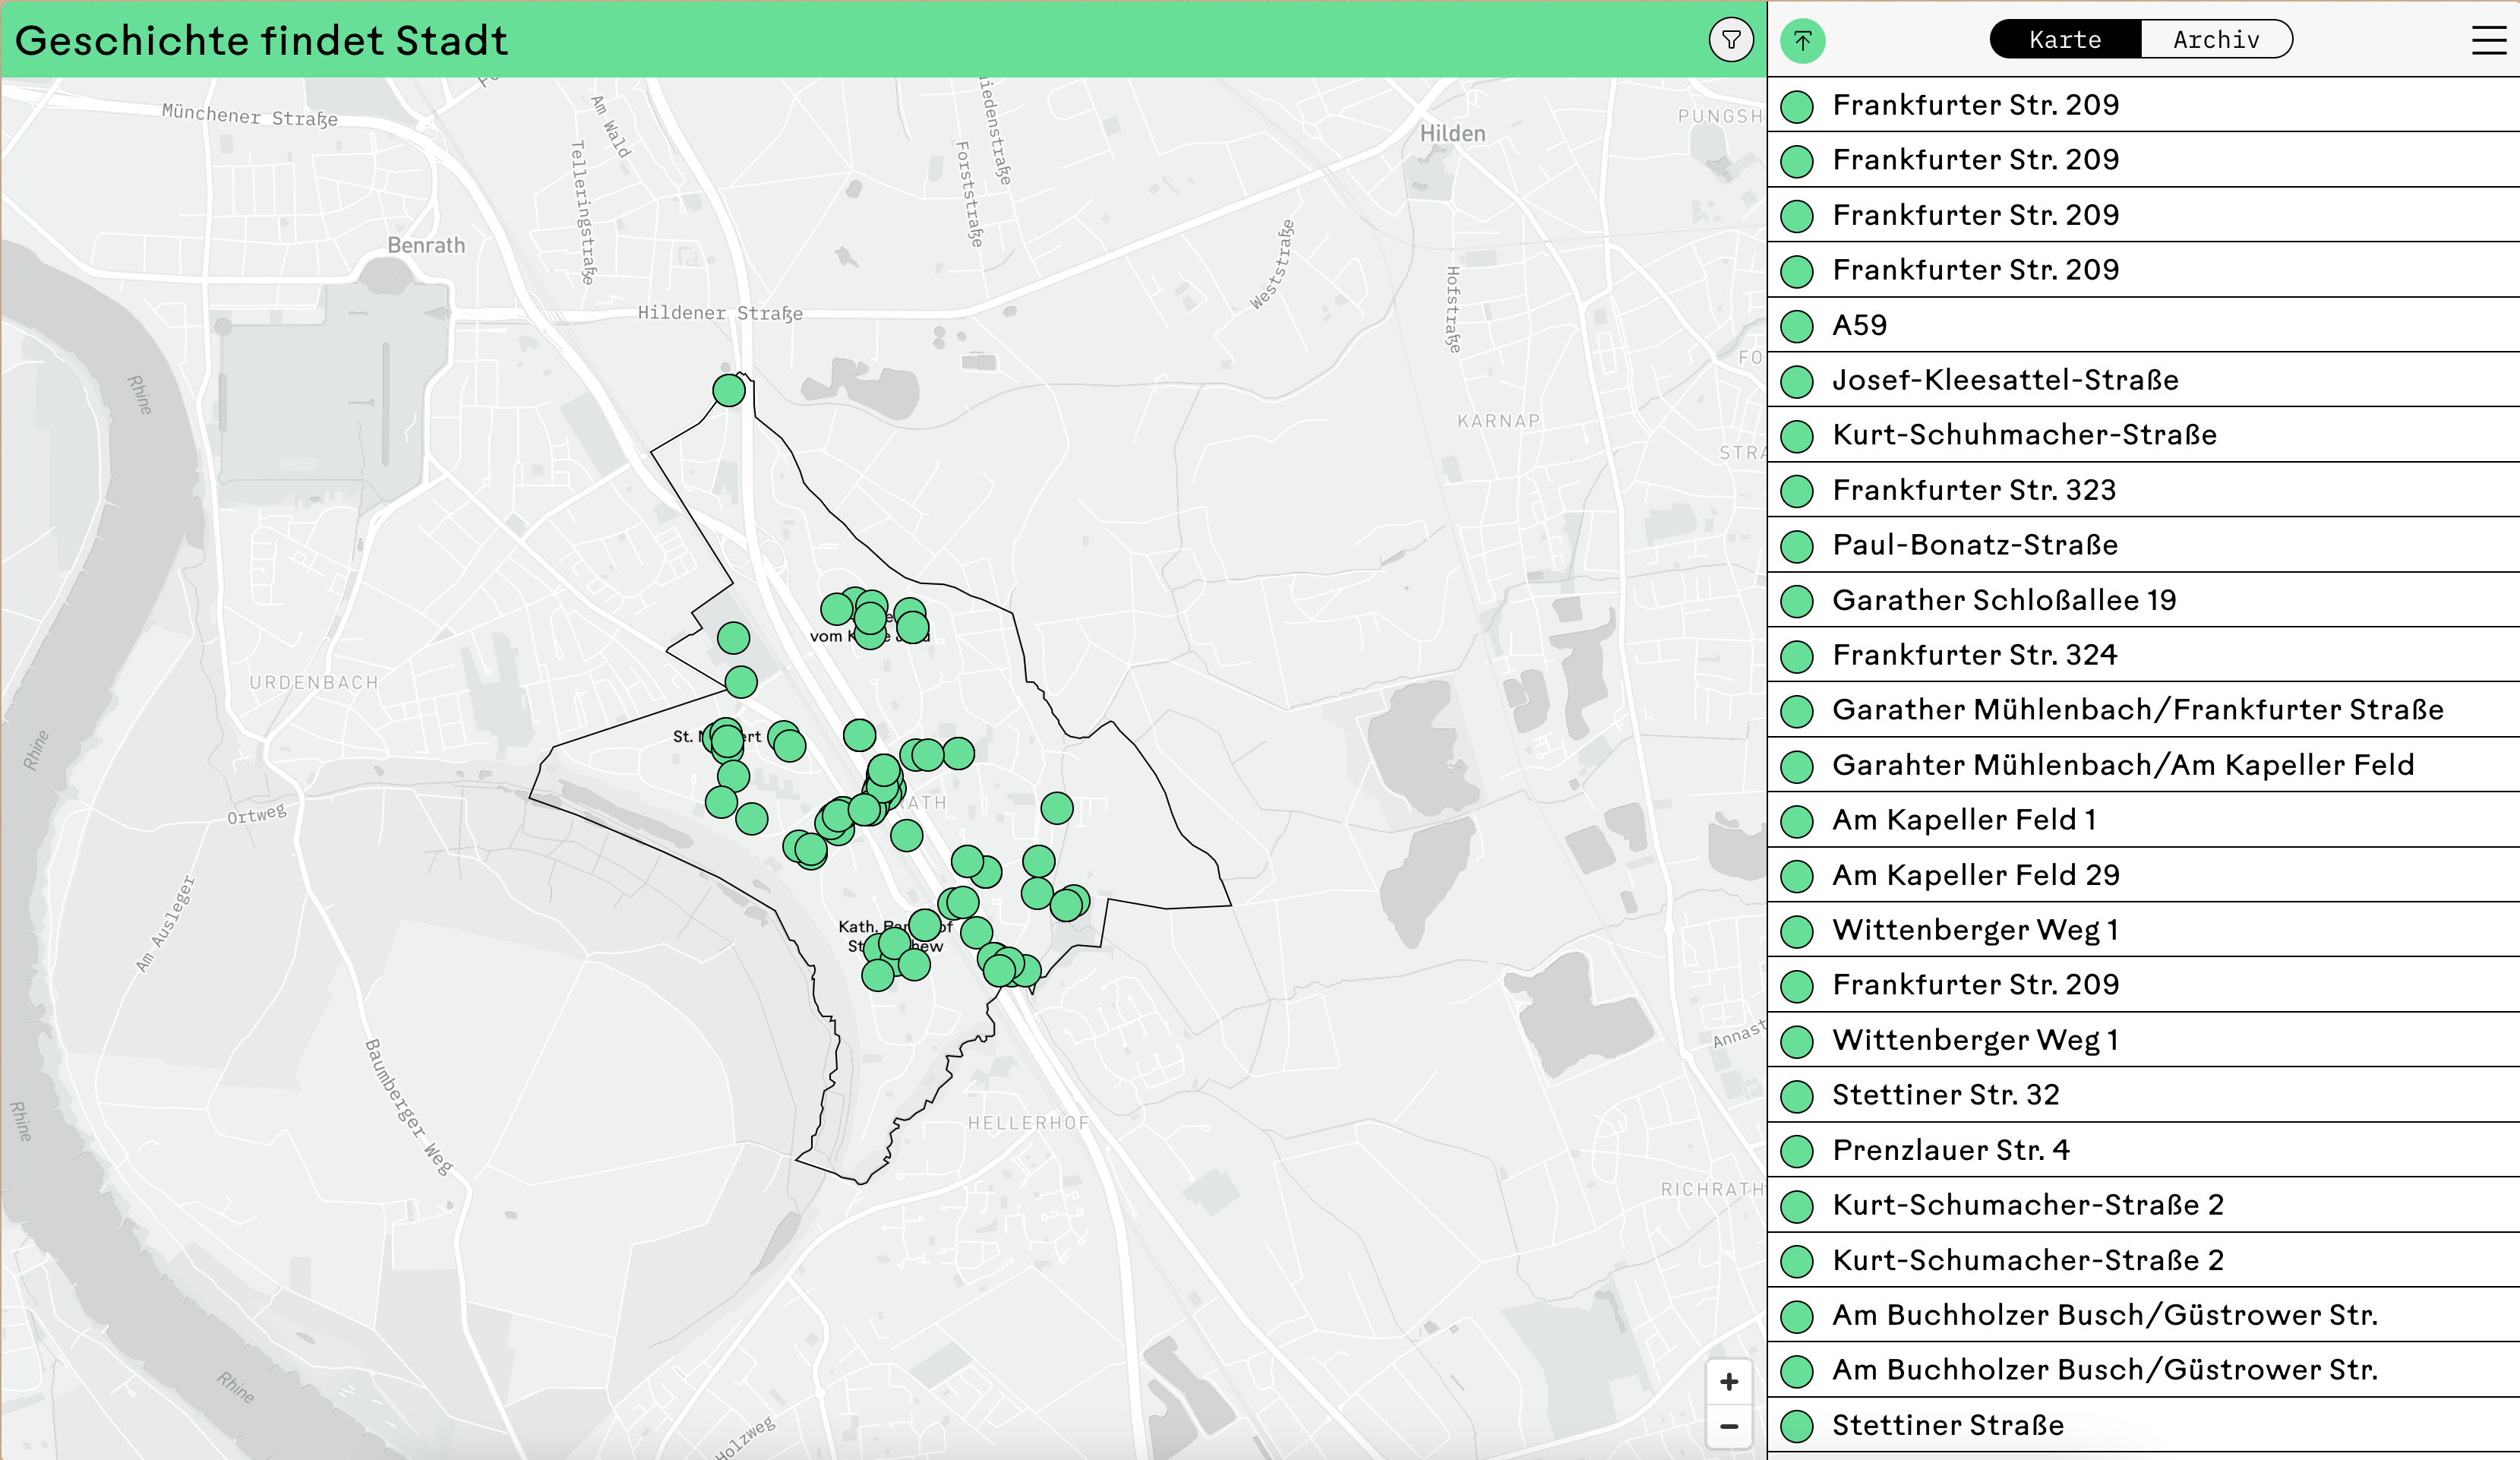This screenshot has width=2520, height=1460.
Task: Click green dot beside A59 entry
Action: (x=1797, y=326)
